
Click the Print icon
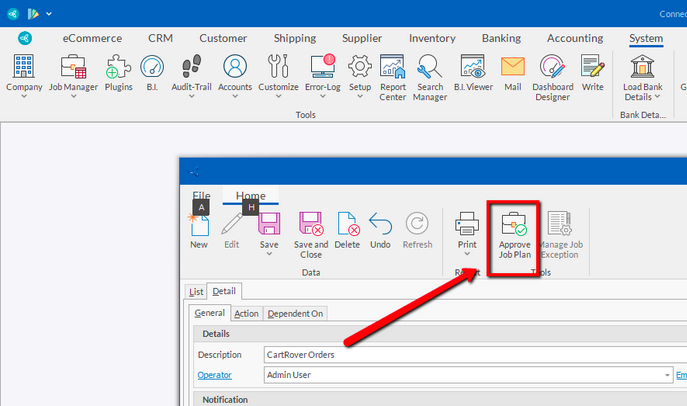coord(467,223)
